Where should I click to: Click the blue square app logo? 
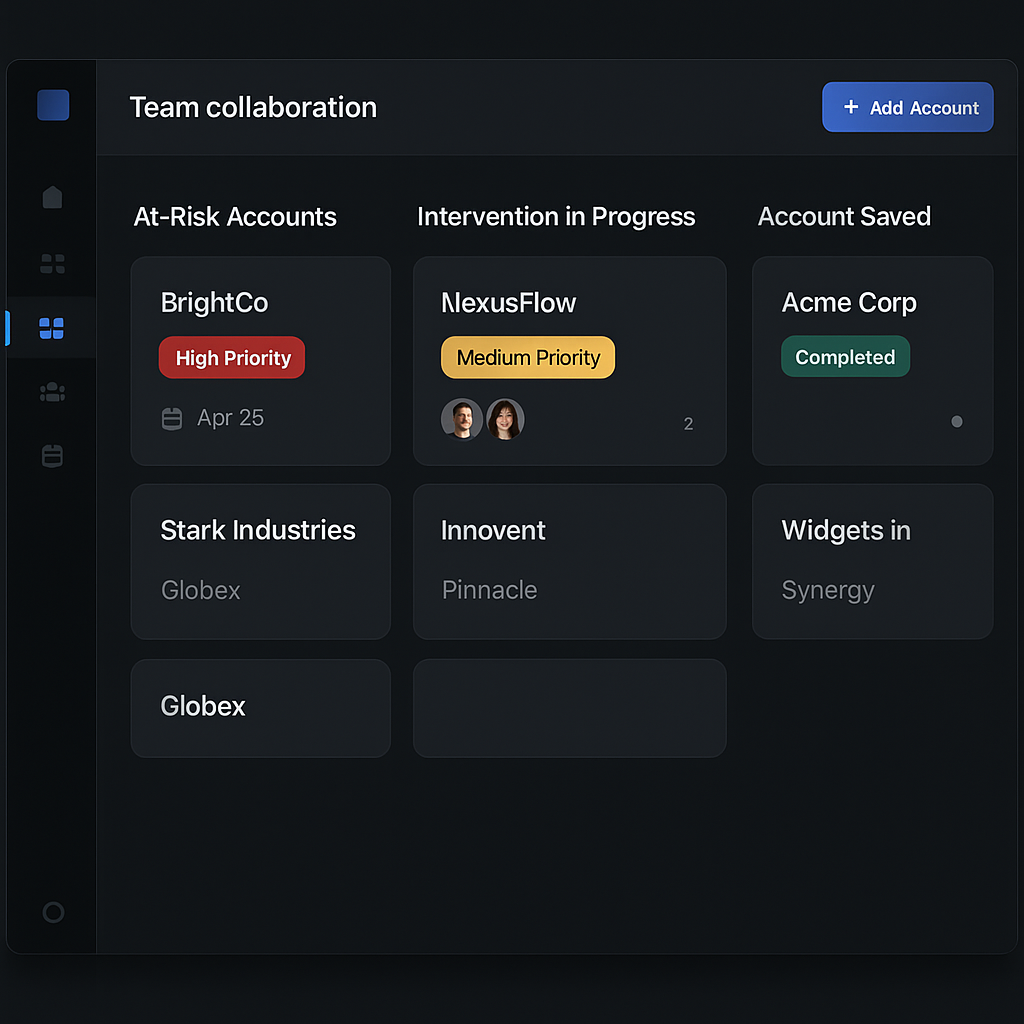pos(53,105)
